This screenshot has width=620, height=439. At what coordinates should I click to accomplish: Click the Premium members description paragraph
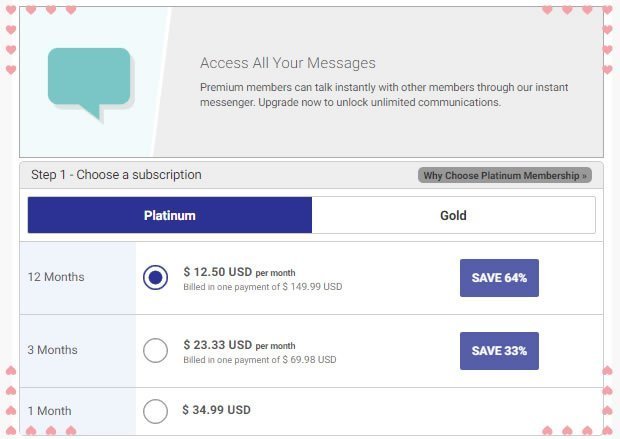coord(384,95)
